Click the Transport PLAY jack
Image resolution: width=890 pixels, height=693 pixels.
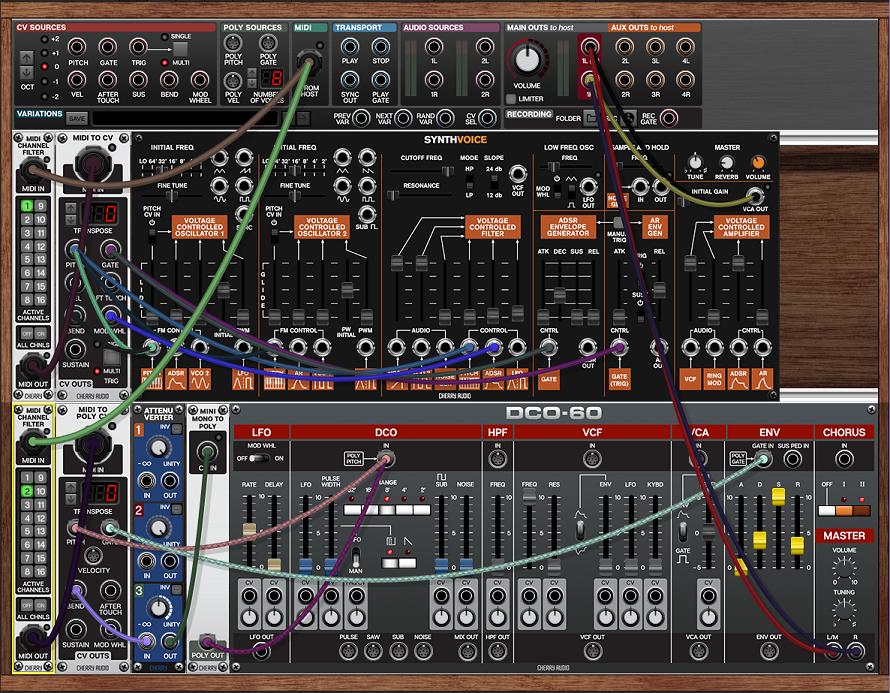point(350,47)
